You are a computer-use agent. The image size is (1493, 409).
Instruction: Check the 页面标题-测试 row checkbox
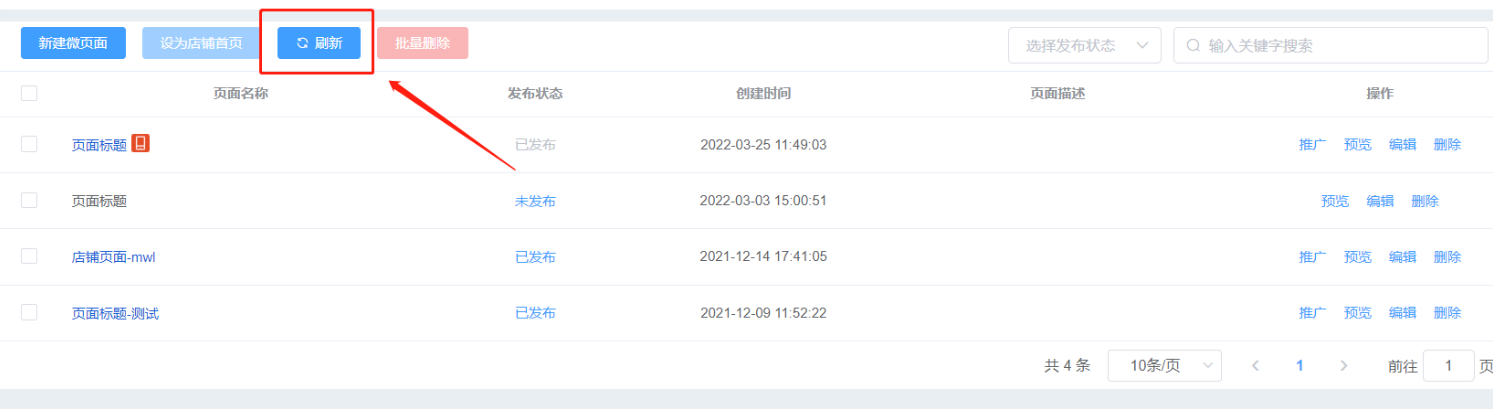click(x=29, y=312)
